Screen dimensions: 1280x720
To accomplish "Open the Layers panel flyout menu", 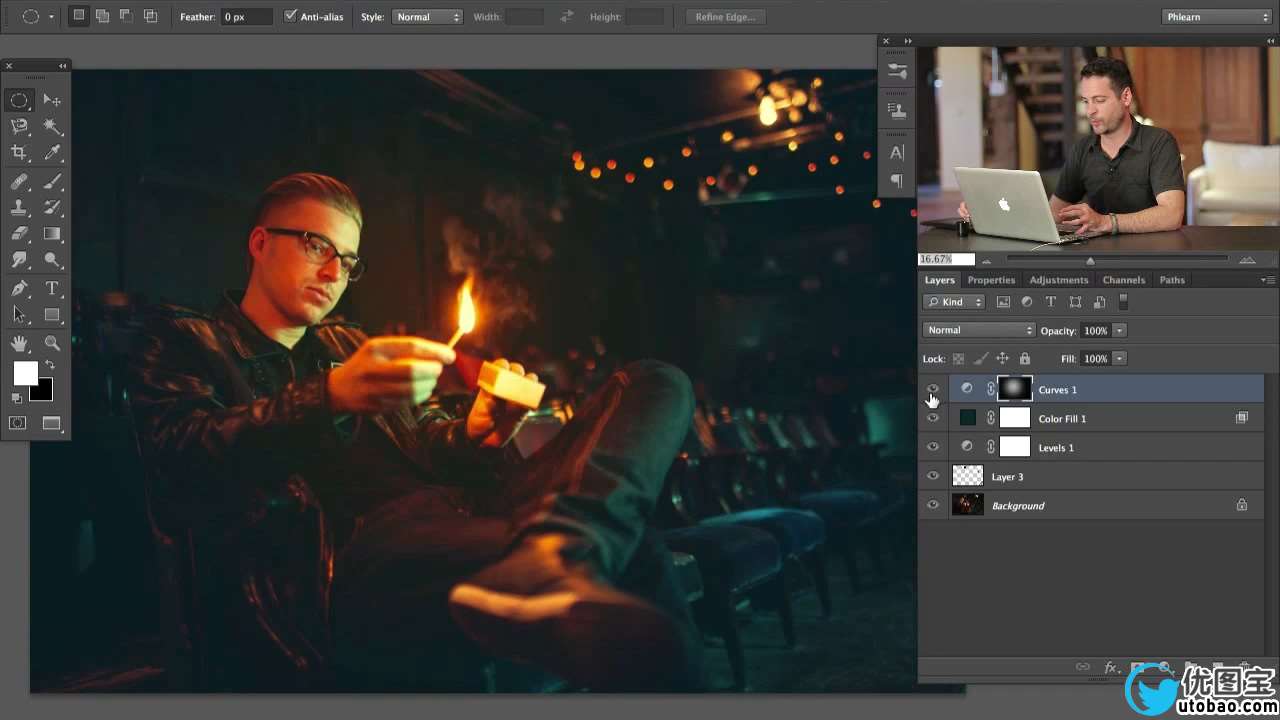I will pyautogui.click(x=1267, y=280).
